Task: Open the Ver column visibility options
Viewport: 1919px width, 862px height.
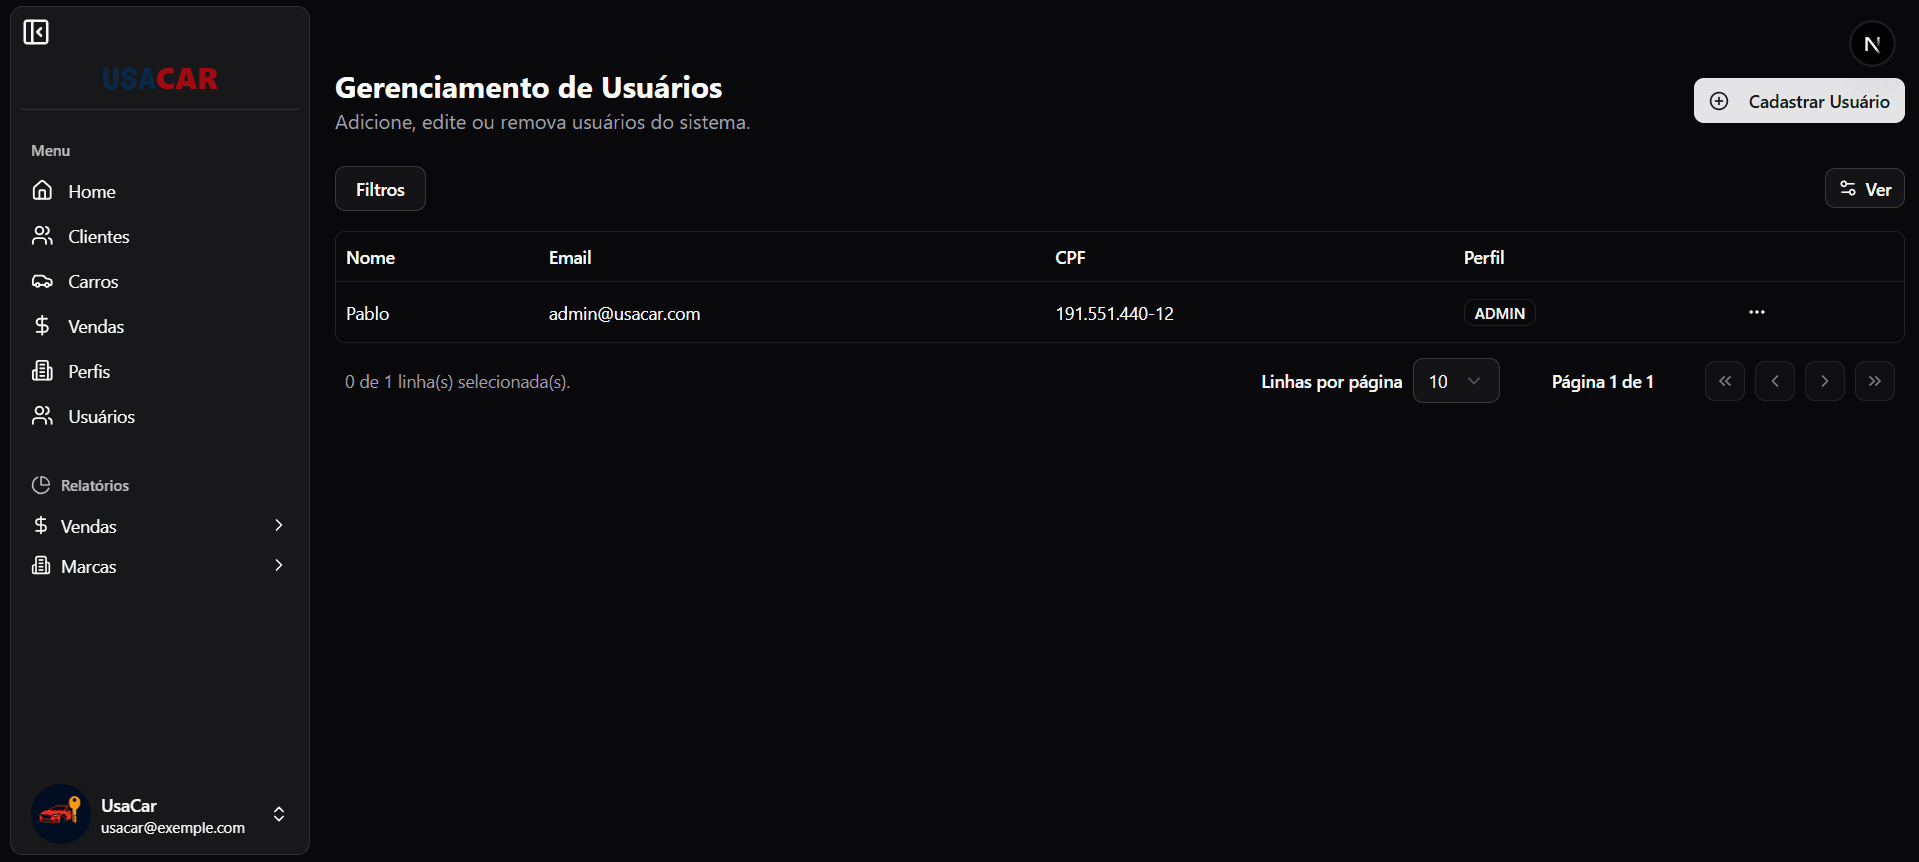Action: click(x=1864, y=189)
